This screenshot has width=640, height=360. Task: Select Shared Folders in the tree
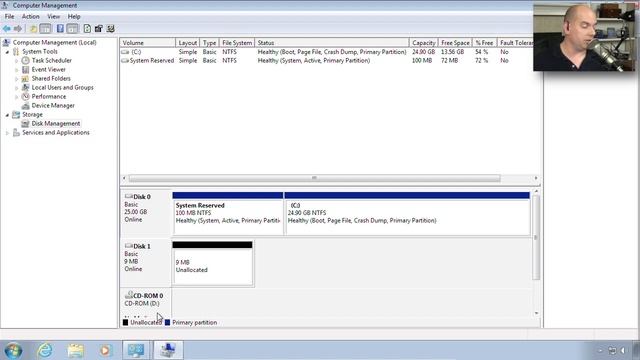click(51, 78)
